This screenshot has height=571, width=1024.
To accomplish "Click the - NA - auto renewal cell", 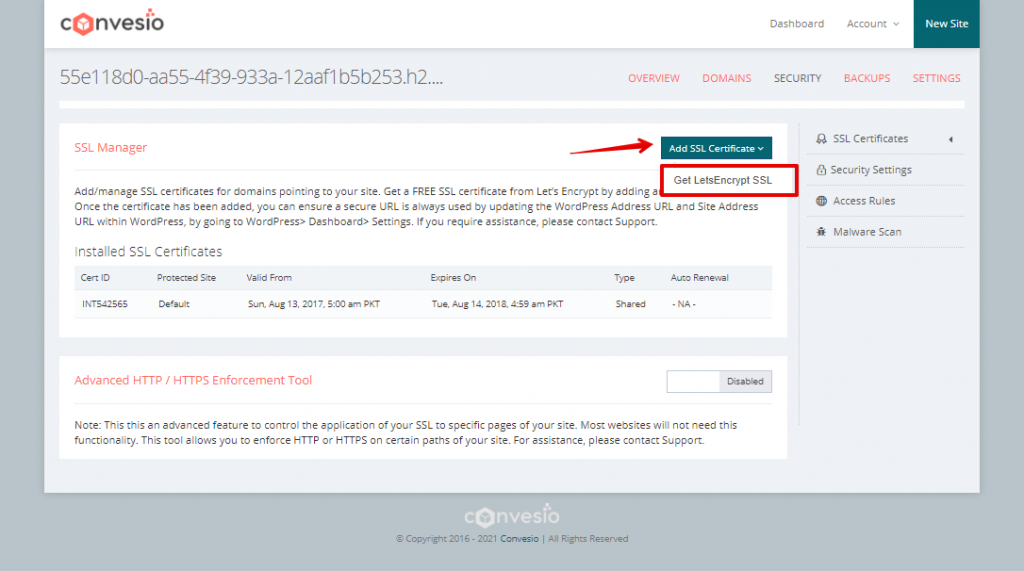I will [x=684, y=304].
